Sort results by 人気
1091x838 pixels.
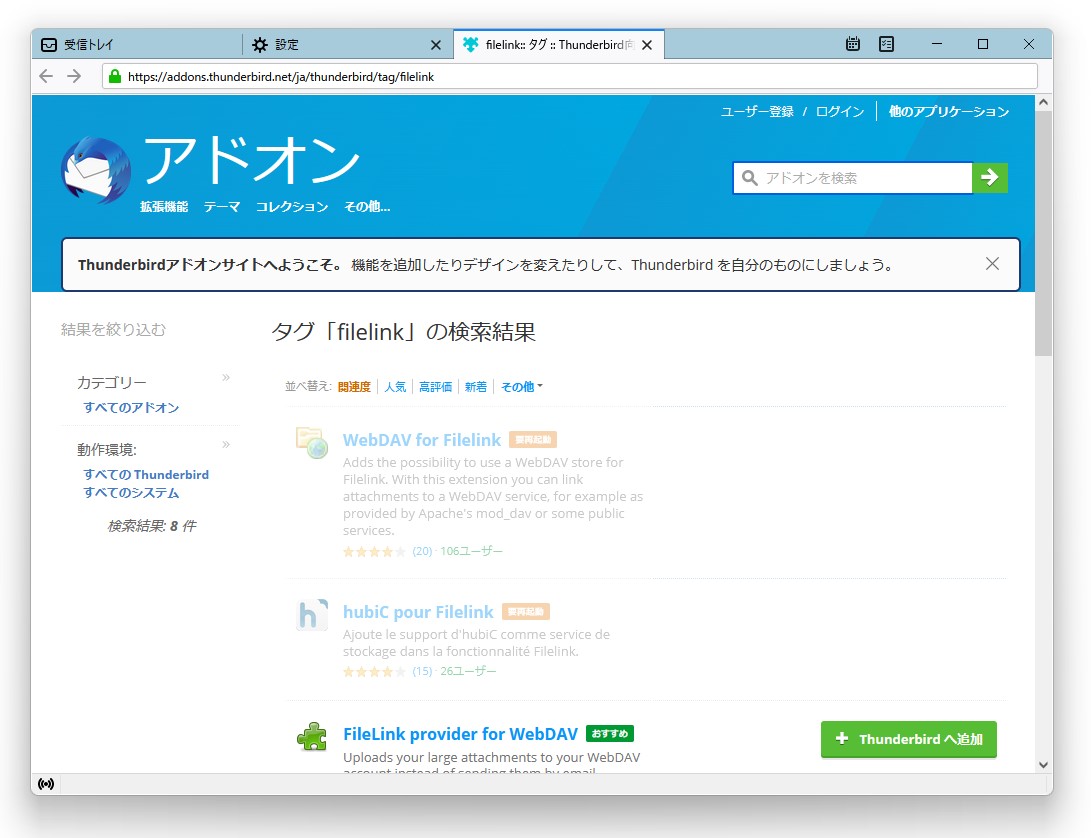click(395, 386)
